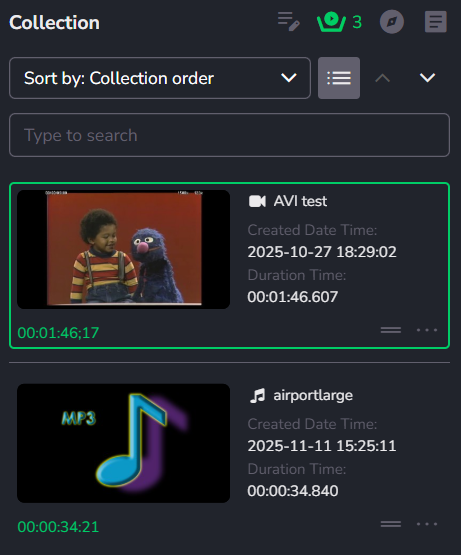The image size is (461, 555).
Task: Click the video camera icon beside AVI test
Action: pos(257,201)
